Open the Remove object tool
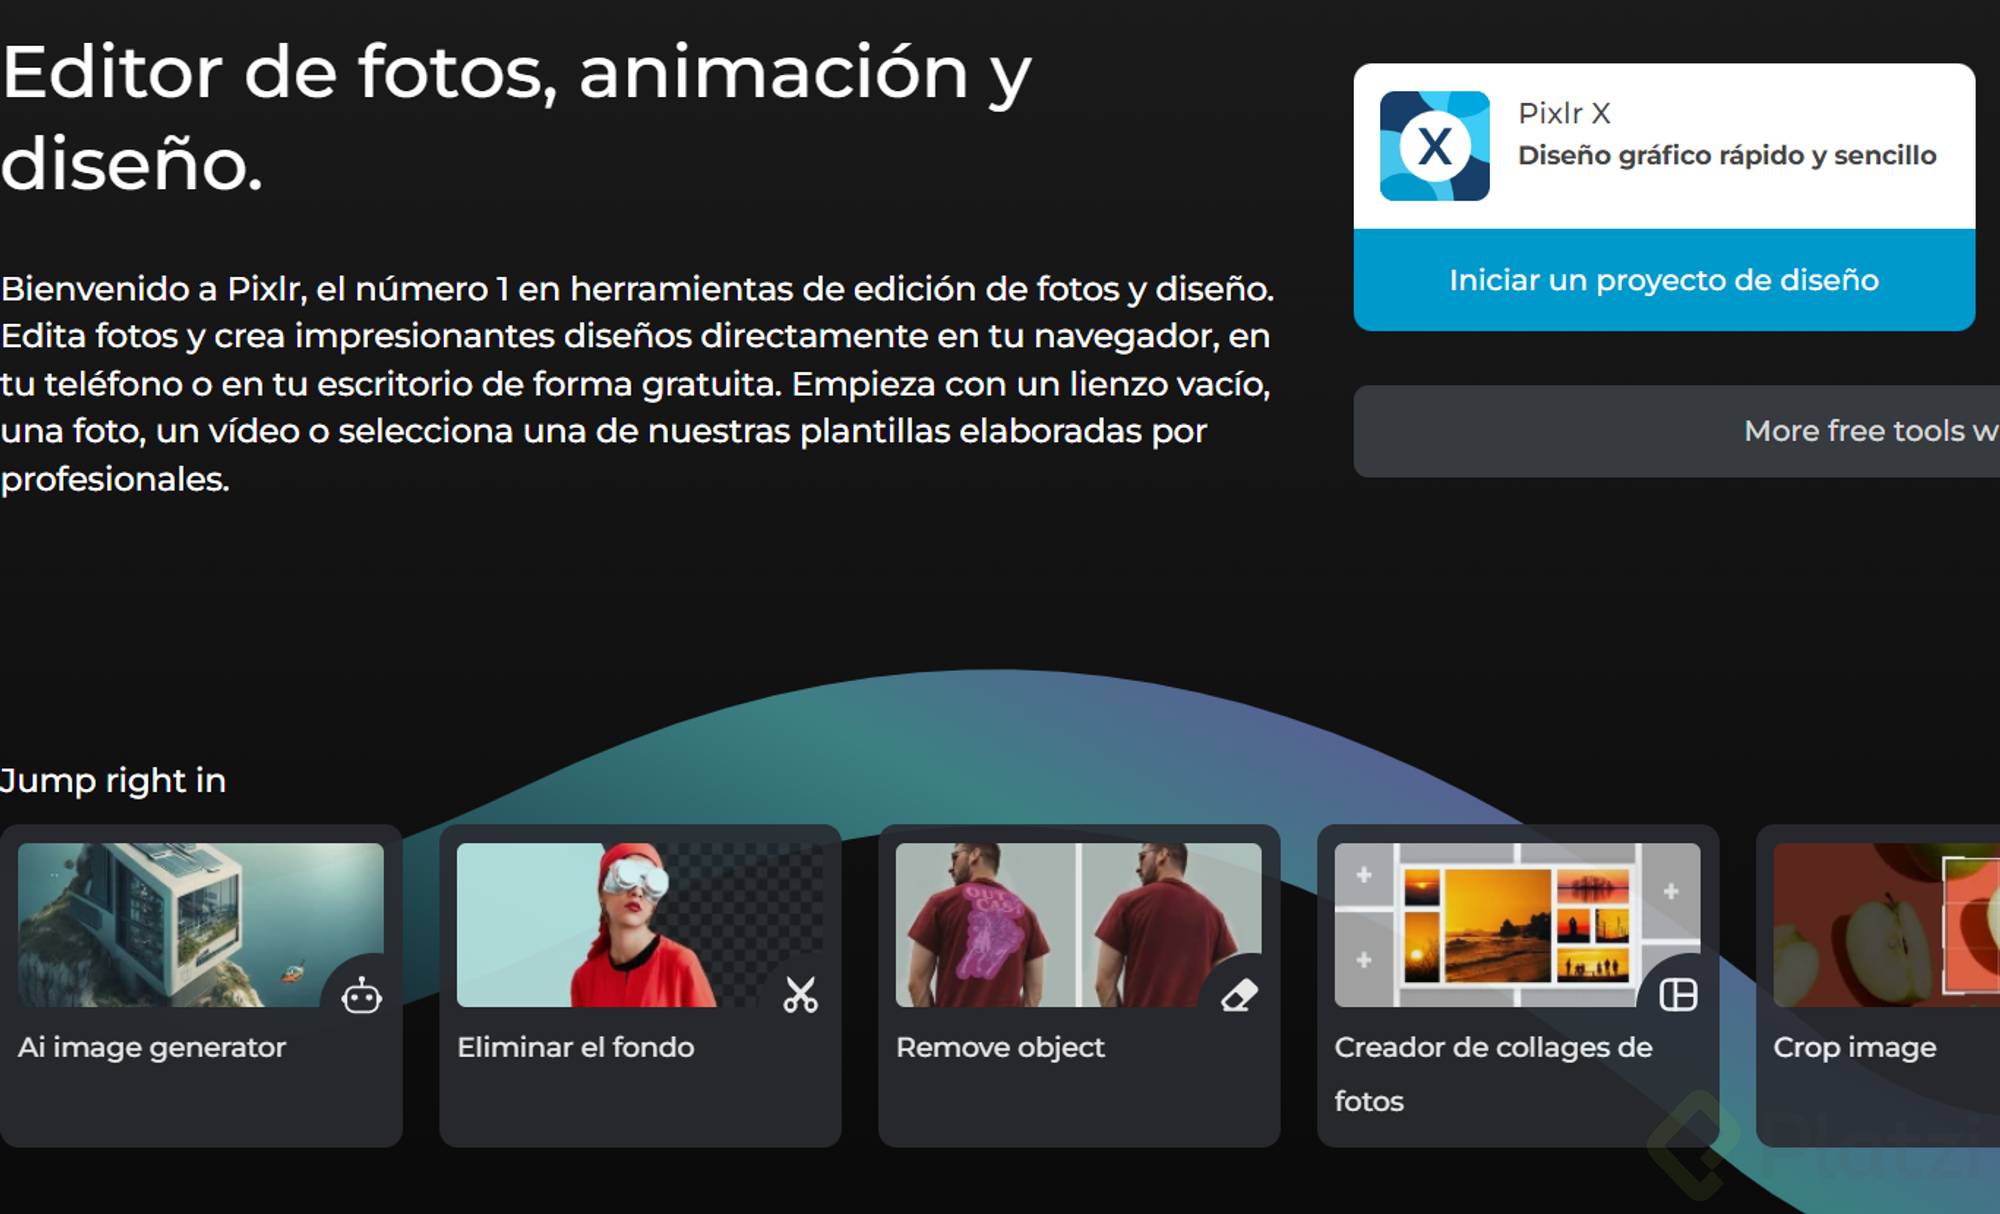Image resolution: width=2000 pixels, height=1214 pixels. tap(1000, 1048)
